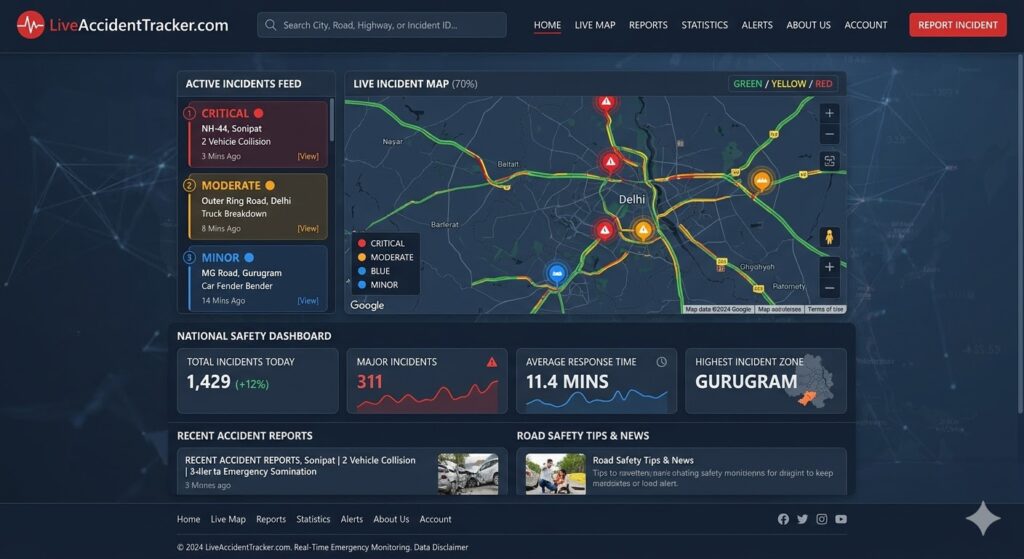Image resolution: width=1024 pixels, height=559 pixels.
Task: View the Outer Ring Road truck breakdown
Action: [x=308, y=229]
